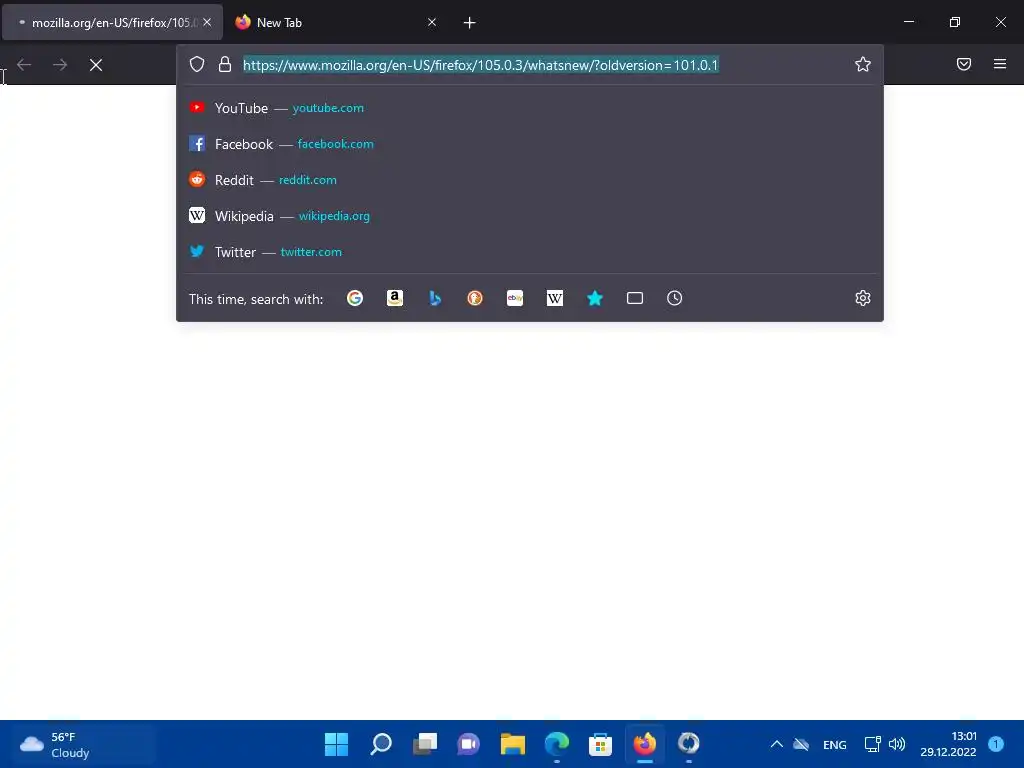This screenshot has height=768, width=1024.
Task: Open Task View on the taskbar
Action: [425, 744]
